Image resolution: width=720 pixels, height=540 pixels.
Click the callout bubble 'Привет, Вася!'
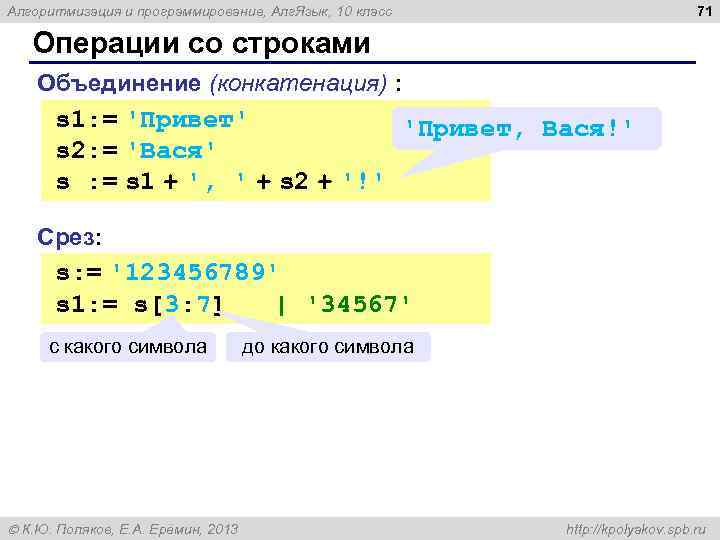tap(526, 128)
